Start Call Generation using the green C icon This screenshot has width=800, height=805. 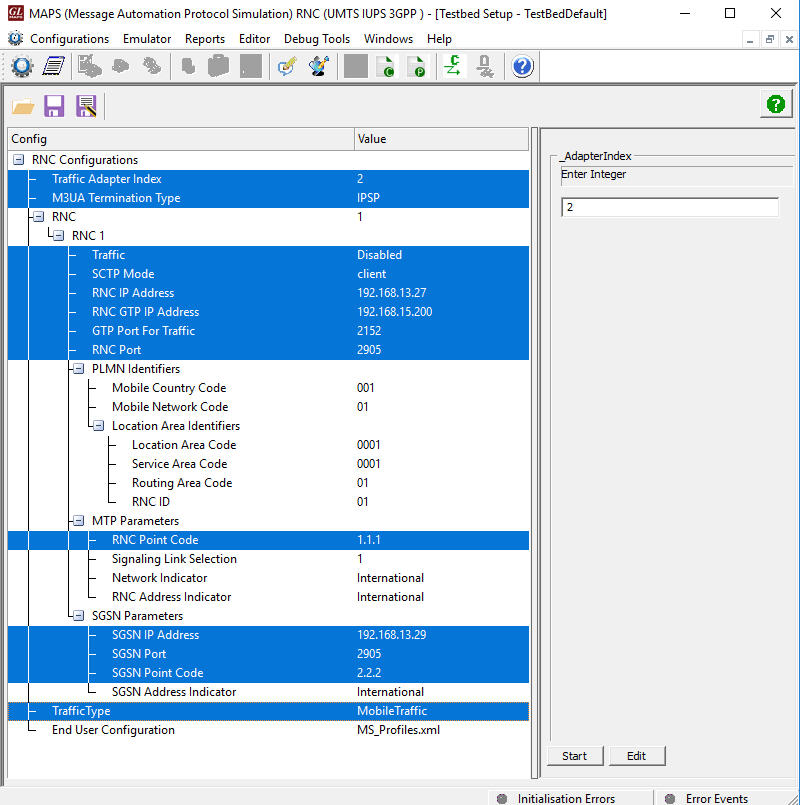(x=386, y=66)
